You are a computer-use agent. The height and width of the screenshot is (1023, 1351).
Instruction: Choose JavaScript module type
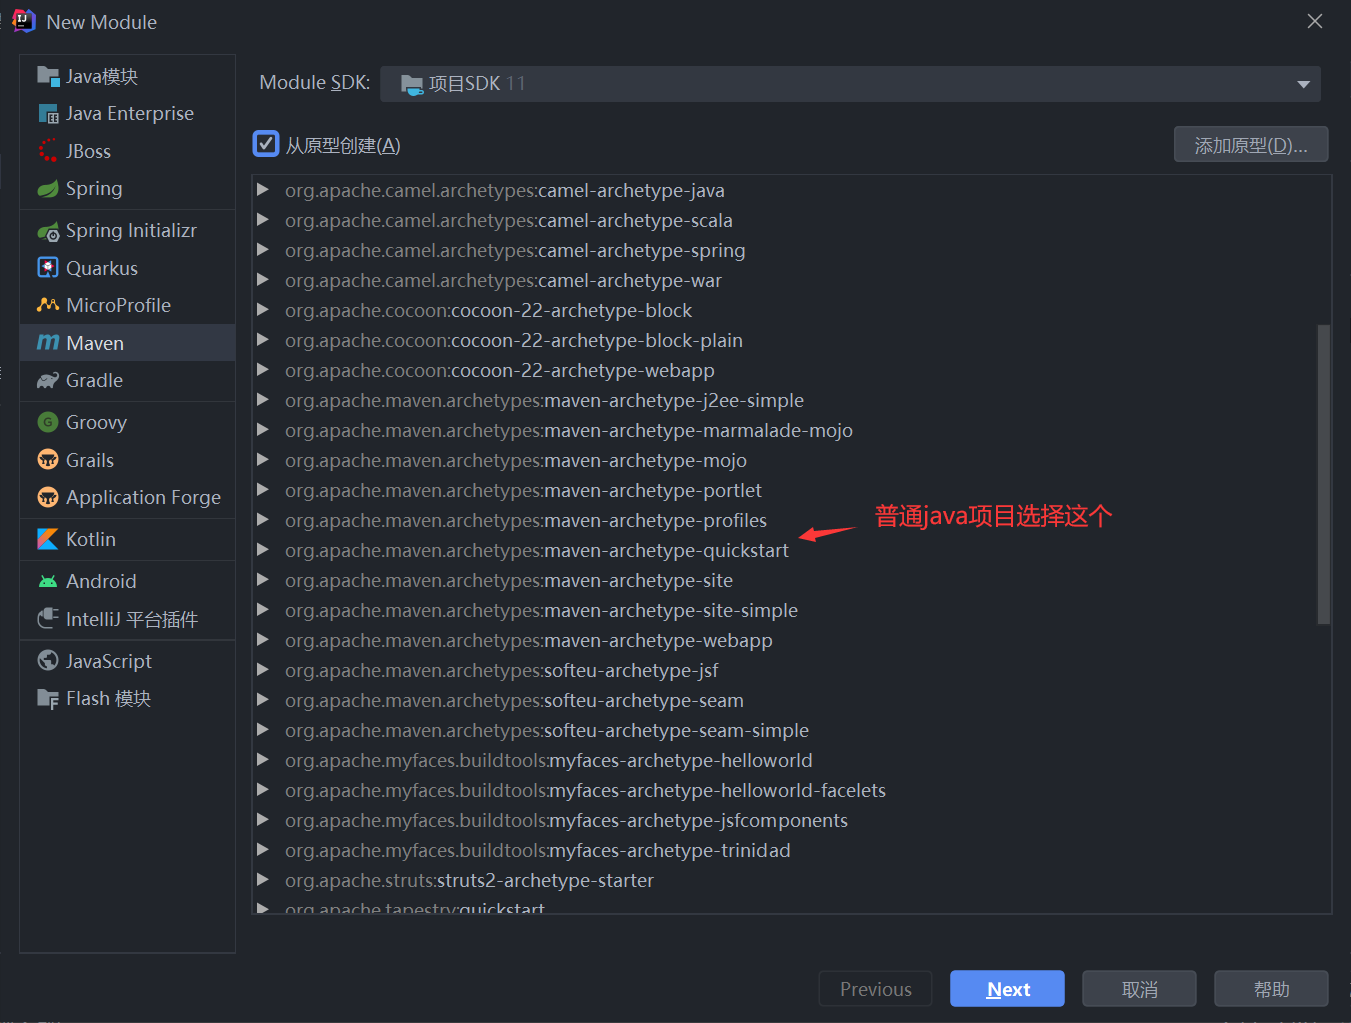tap(128, 660)
